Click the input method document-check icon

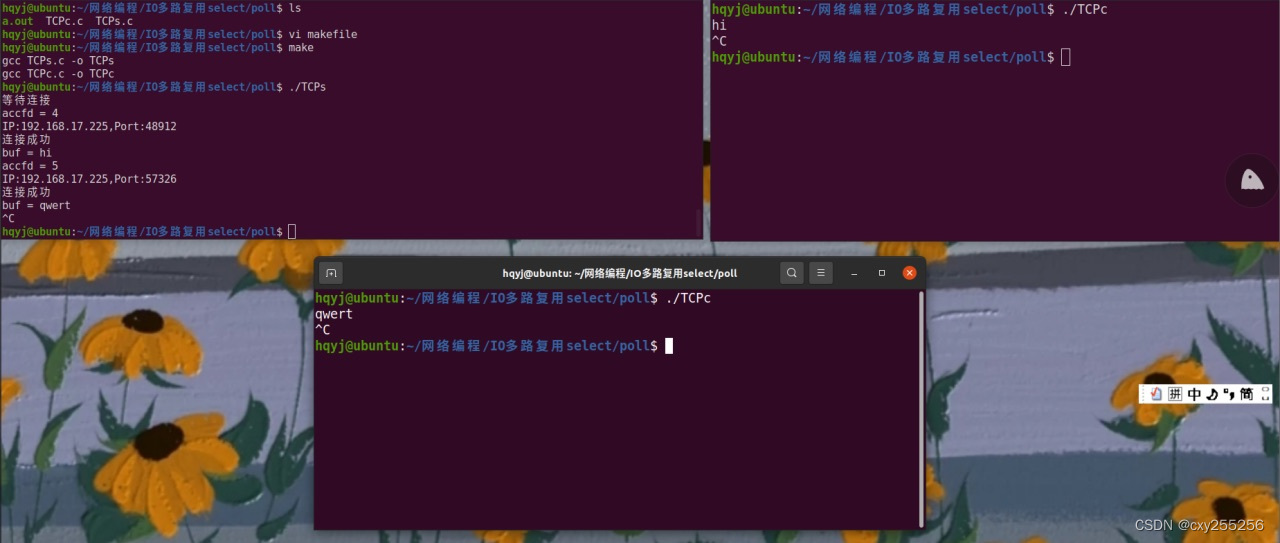[x=1156, y=394]
